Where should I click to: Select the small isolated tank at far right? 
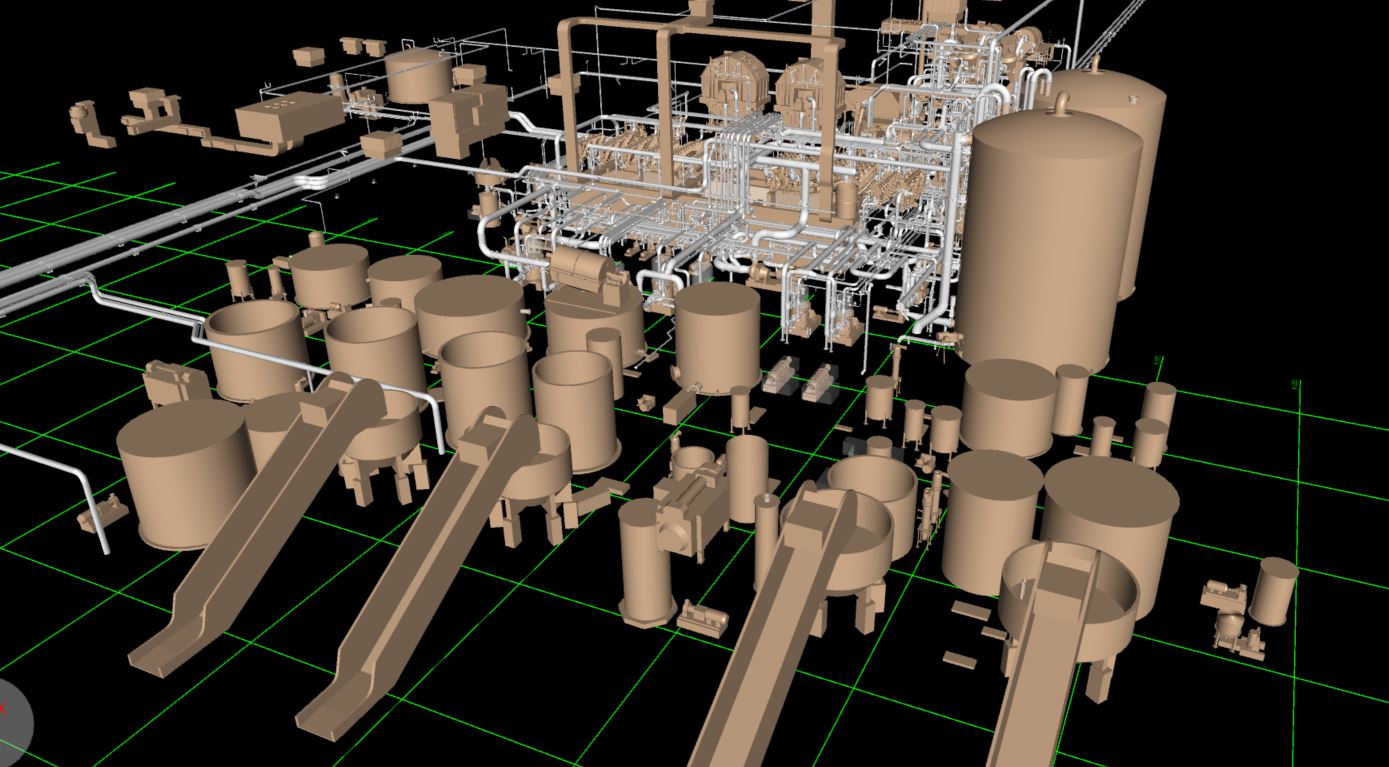tap(1273, 590)
